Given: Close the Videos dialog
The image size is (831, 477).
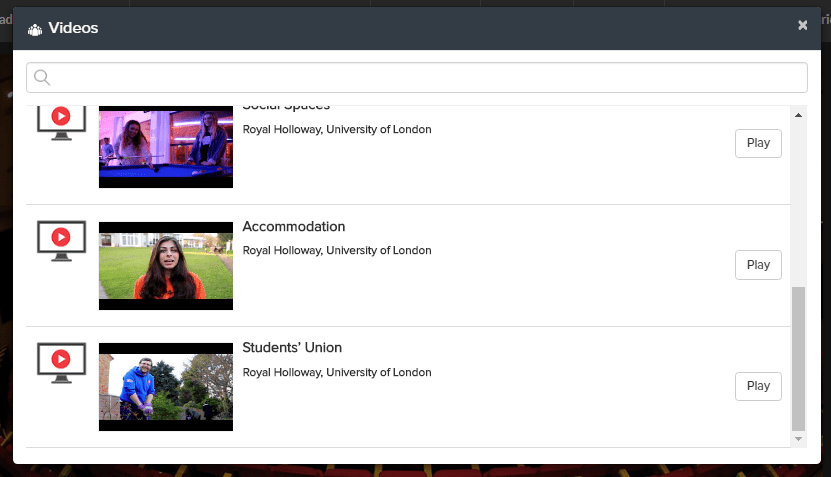Looking at the screenshot, I should [802, 26].
